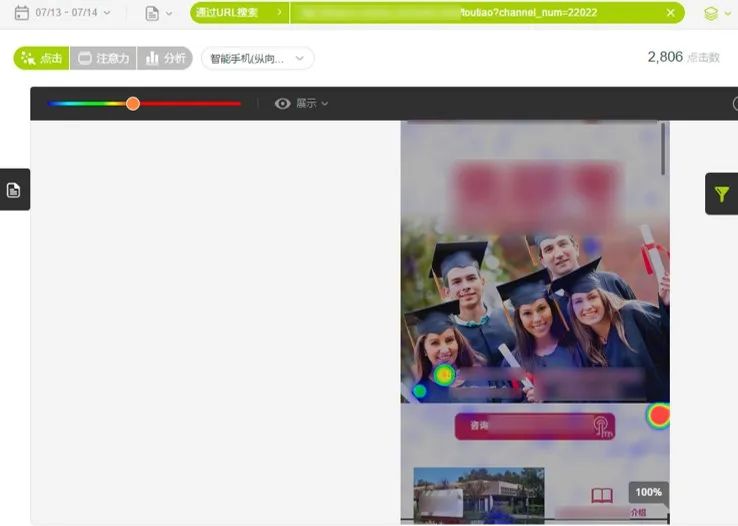Image resolution: width=738 pixels, height=526 pixels.
Task: Click the book icon above 介绍
Action: click(x=601, y=495)
